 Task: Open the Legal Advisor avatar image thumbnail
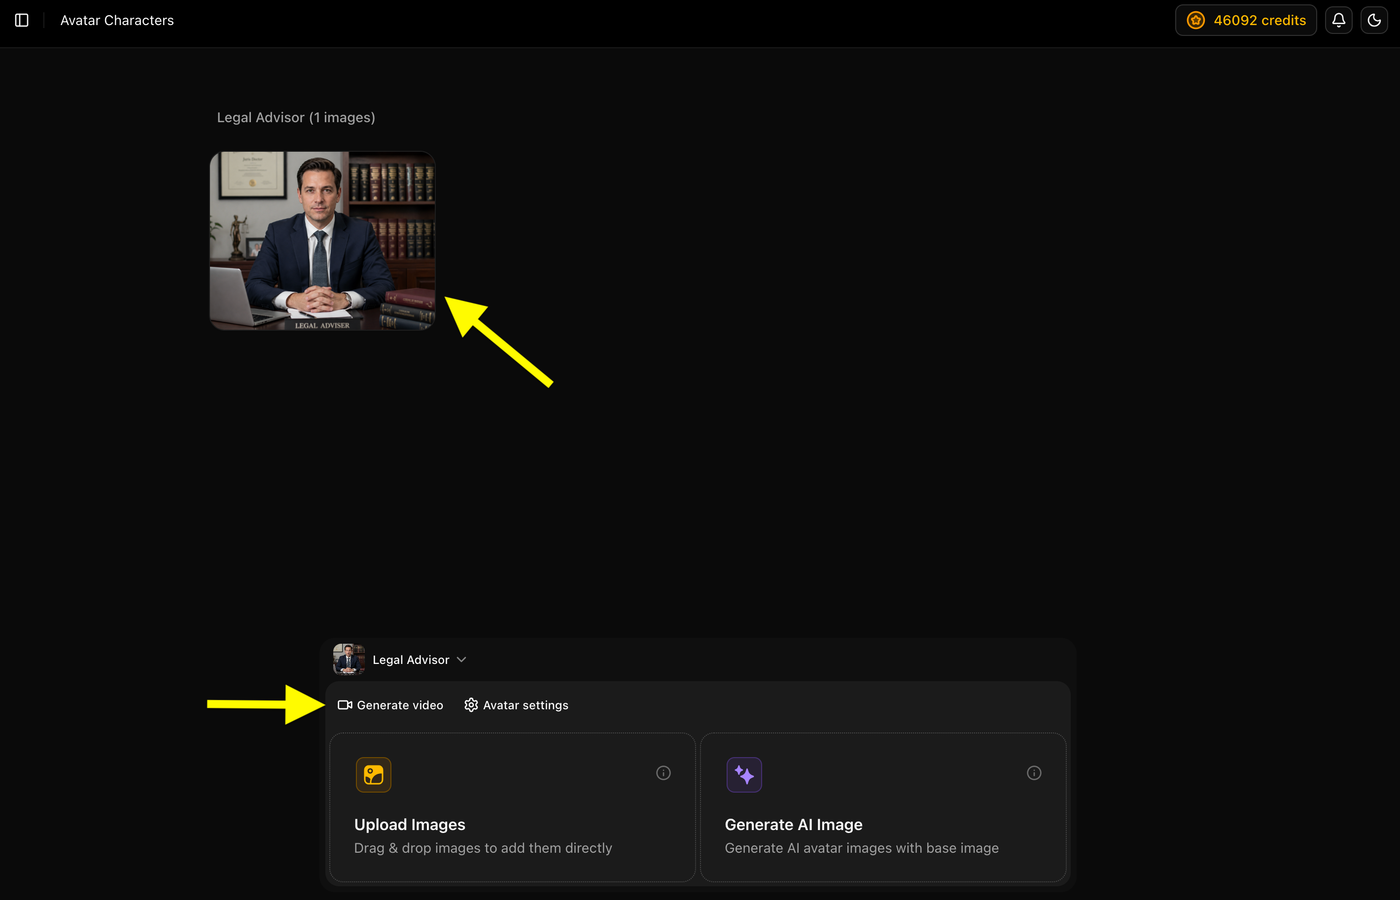click(x=323, y=241)
